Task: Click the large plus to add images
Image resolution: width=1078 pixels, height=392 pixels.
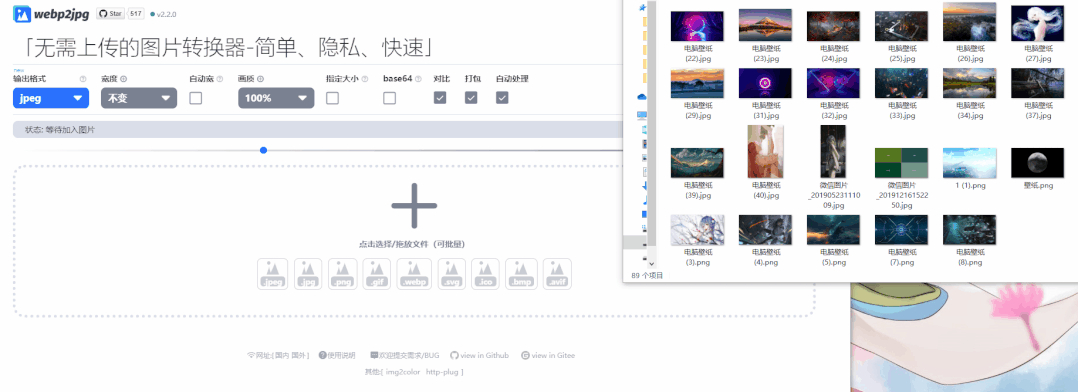Action: 414,206
